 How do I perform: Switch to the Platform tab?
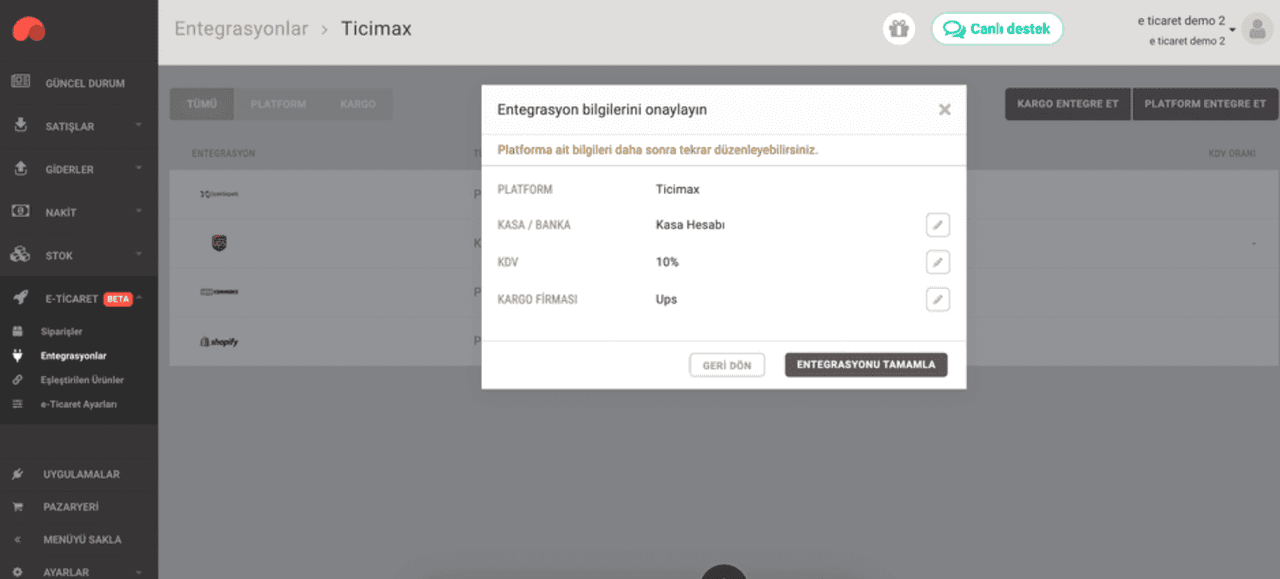point(278,104)
